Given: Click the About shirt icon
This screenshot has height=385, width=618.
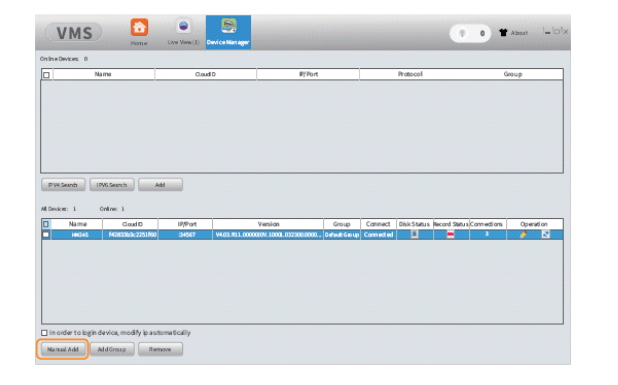Looking at the screenshot, I should point(503,33).
